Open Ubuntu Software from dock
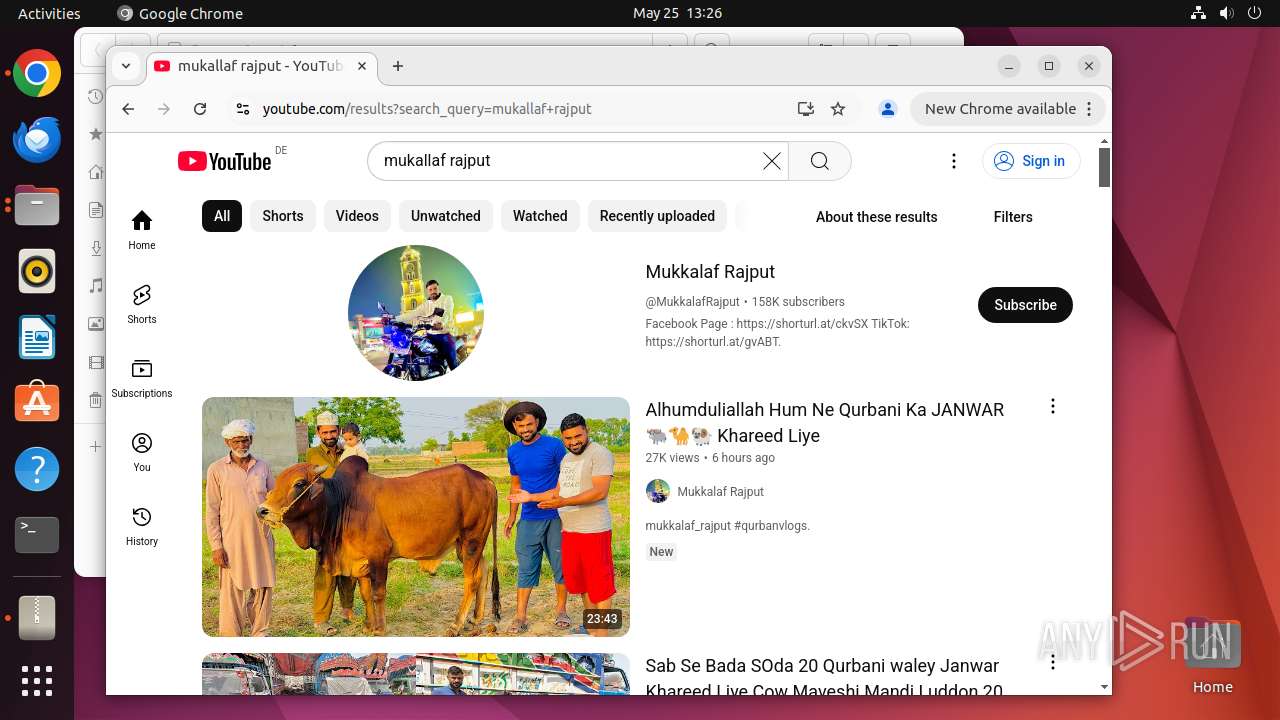 37,403
